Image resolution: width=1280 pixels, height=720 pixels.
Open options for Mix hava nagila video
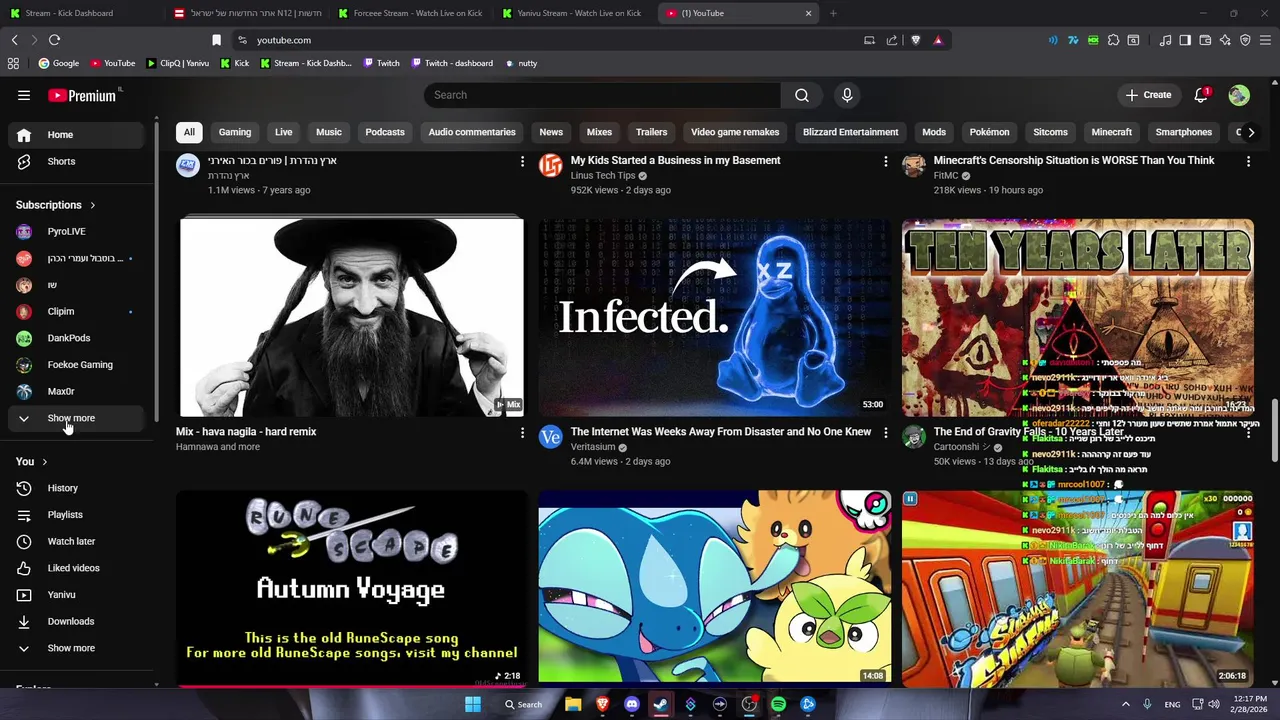522,433
